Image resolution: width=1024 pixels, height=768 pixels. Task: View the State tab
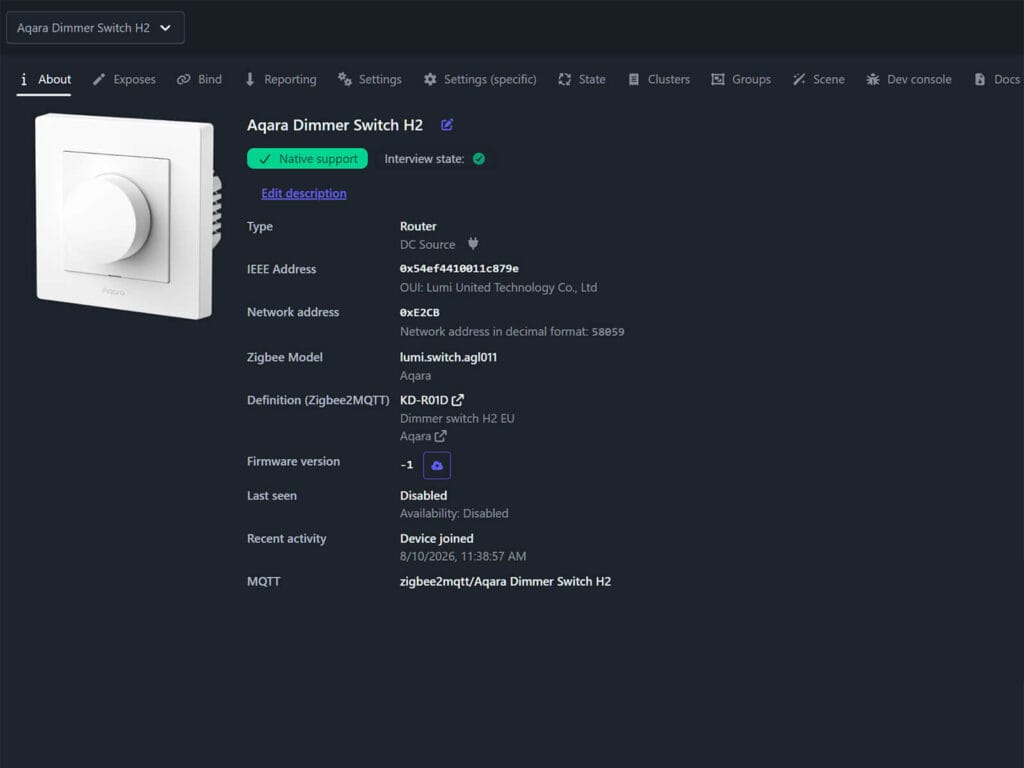(582, 80)
